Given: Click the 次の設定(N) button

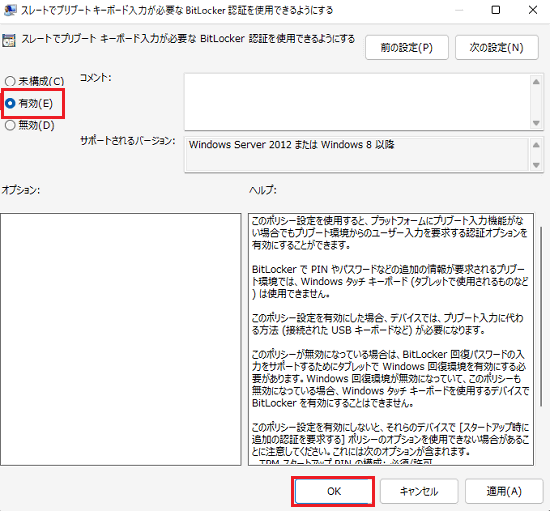Looking at the screenshot, I should tap(496, 47).
